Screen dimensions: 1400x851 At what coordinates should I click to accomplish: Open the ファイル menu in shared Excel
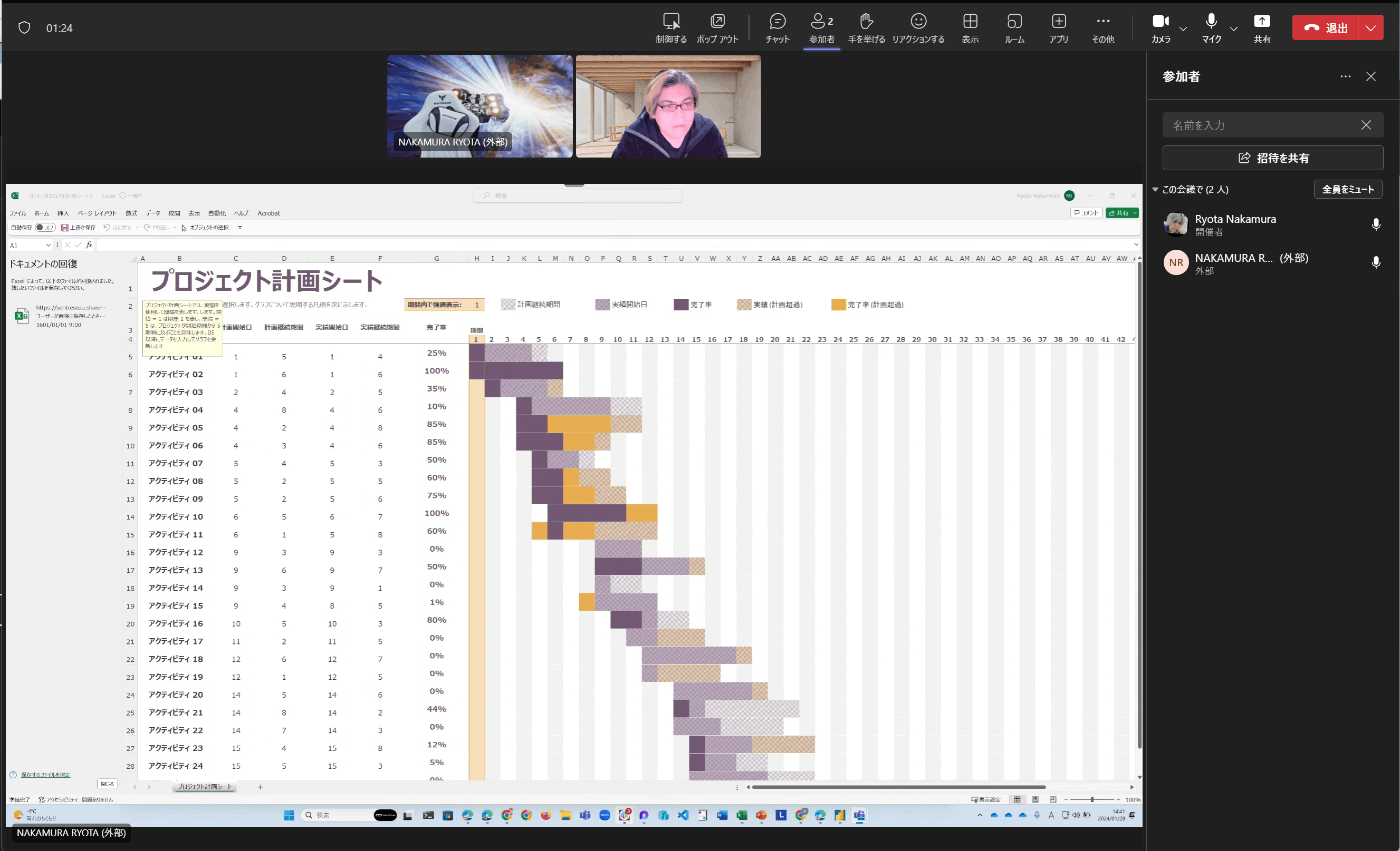(18, 213)
